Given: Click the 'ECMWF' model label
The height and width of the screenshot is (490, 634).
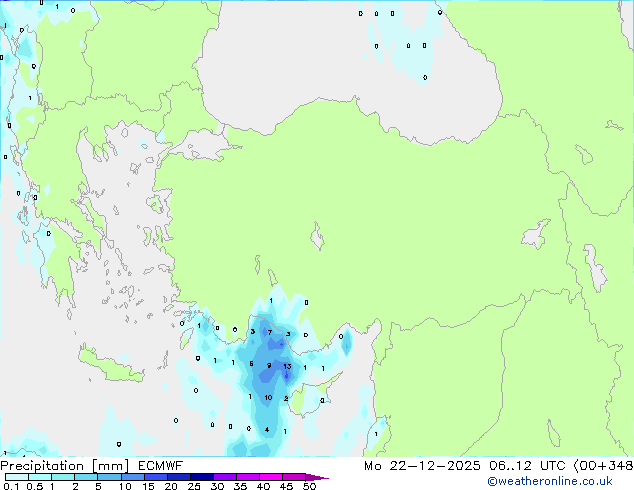Looking at the screenshot, I should tap(160, 466).
